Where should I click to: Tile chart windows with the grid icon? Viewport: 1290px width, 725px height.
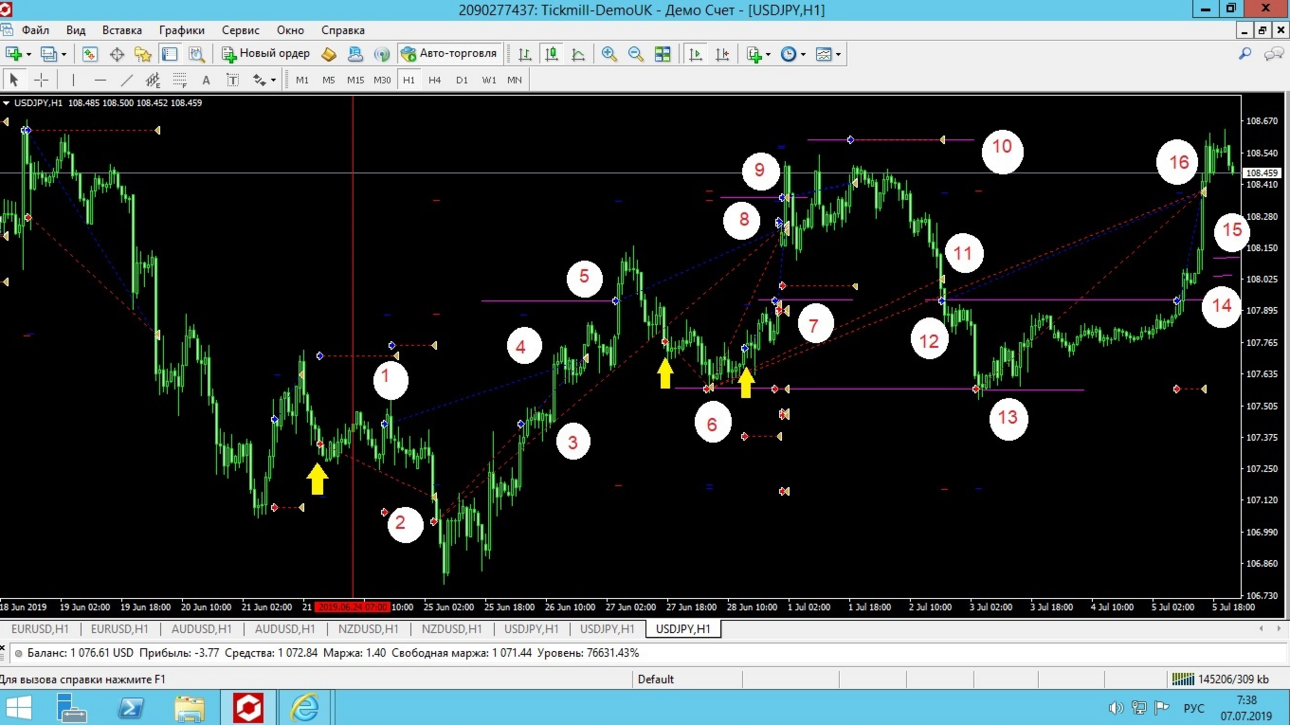(663, 54)
